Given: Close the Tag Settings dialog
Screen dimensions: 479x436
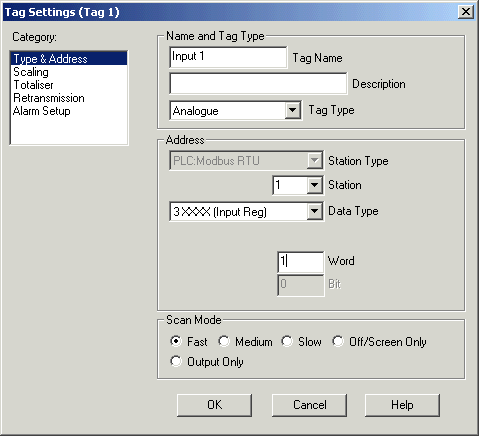Looking at the screenshot, I should pyautogui.click(x=466, y=12).
